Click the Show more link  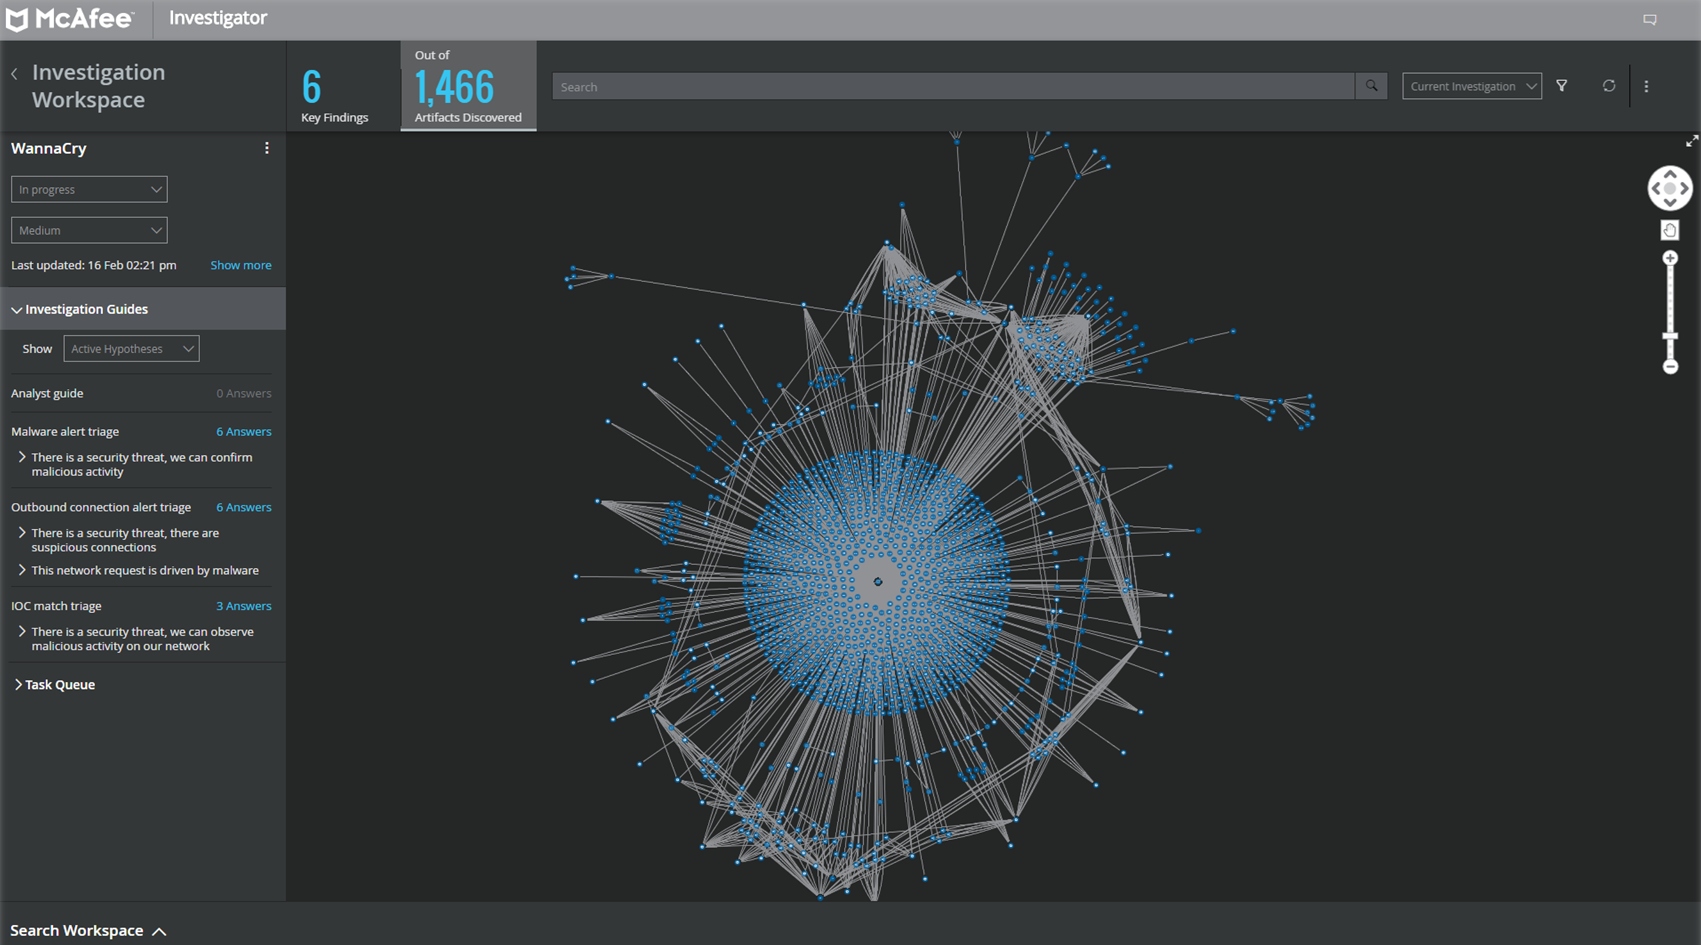pos(240,265)
